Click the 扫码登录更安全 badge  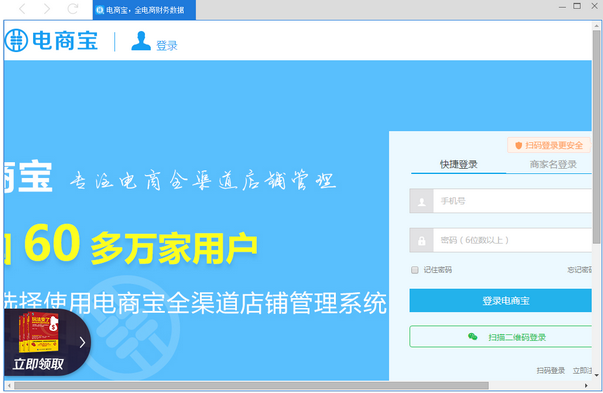click(x=549, y=145)
